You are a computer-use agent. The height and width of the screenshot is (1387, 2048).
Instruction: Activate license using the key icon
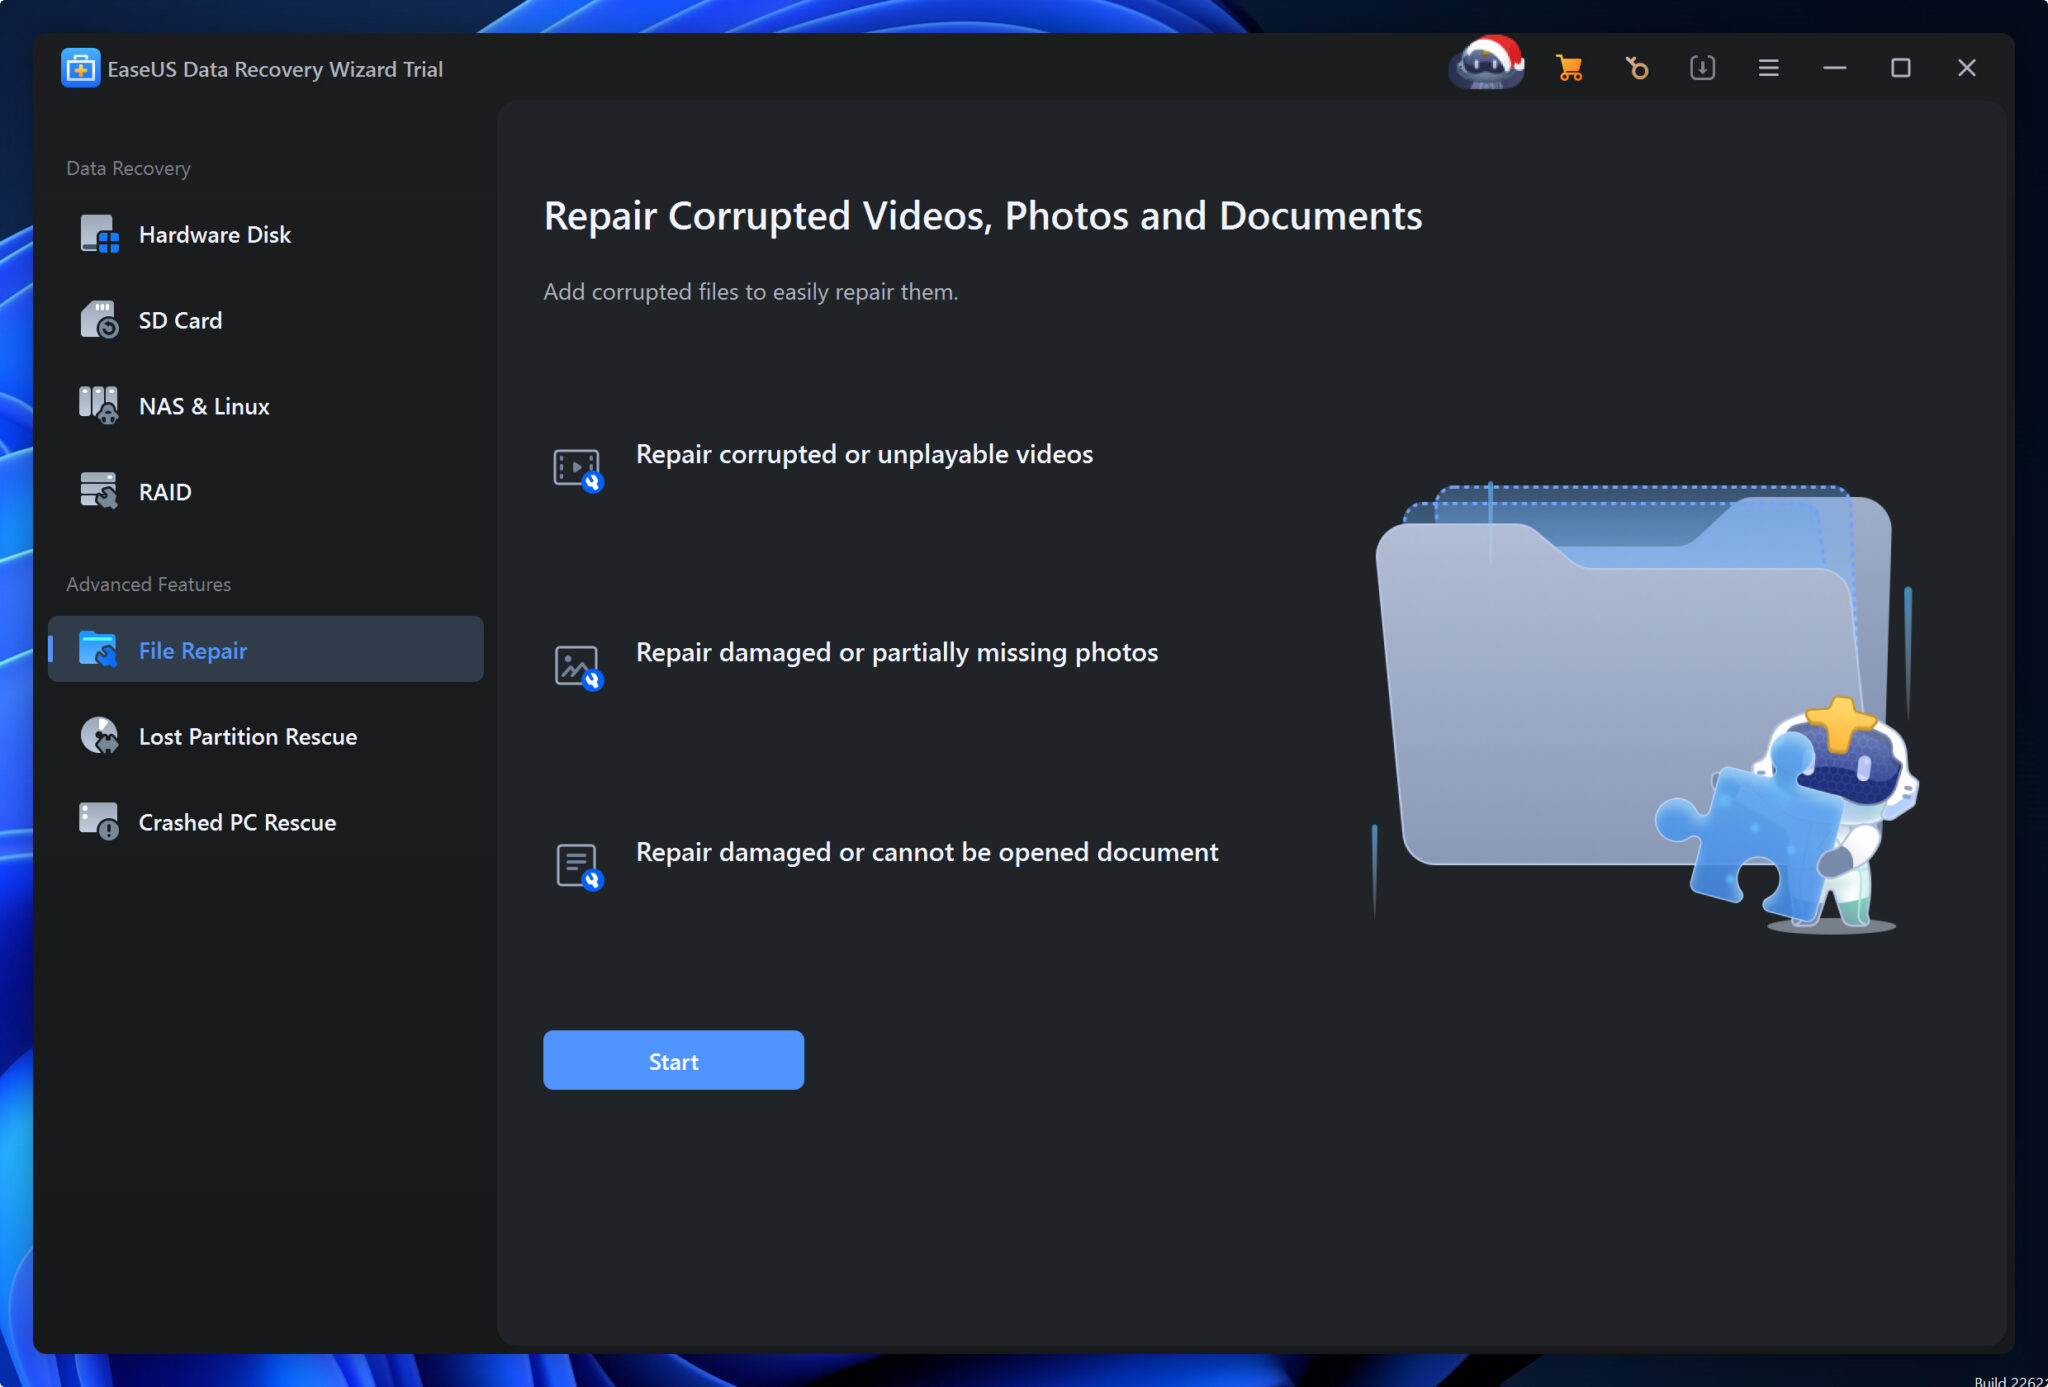tap(1636, 67)
